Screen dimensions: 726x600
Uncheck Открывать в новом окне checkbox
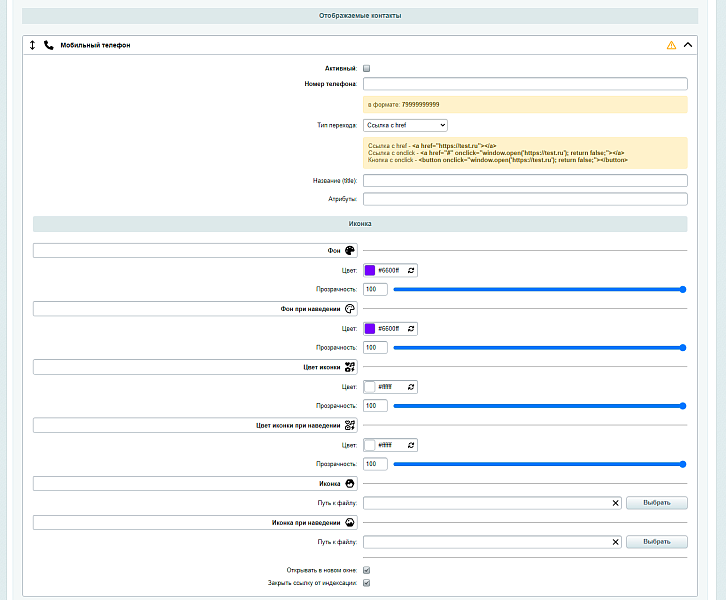[367, 570]
